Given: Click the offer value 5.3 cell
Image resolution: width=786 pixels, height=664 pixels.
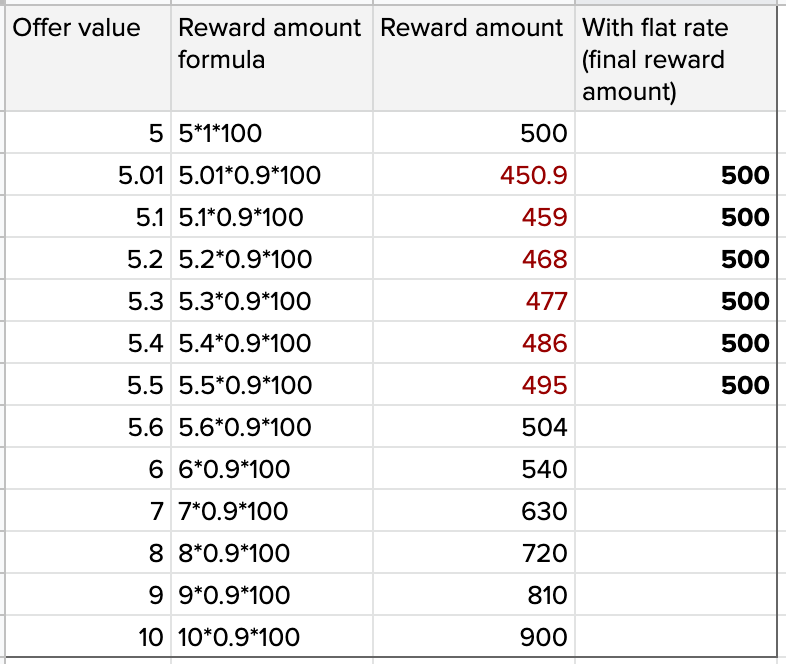Looking at the screenshot, I should [x=88, y=302].
